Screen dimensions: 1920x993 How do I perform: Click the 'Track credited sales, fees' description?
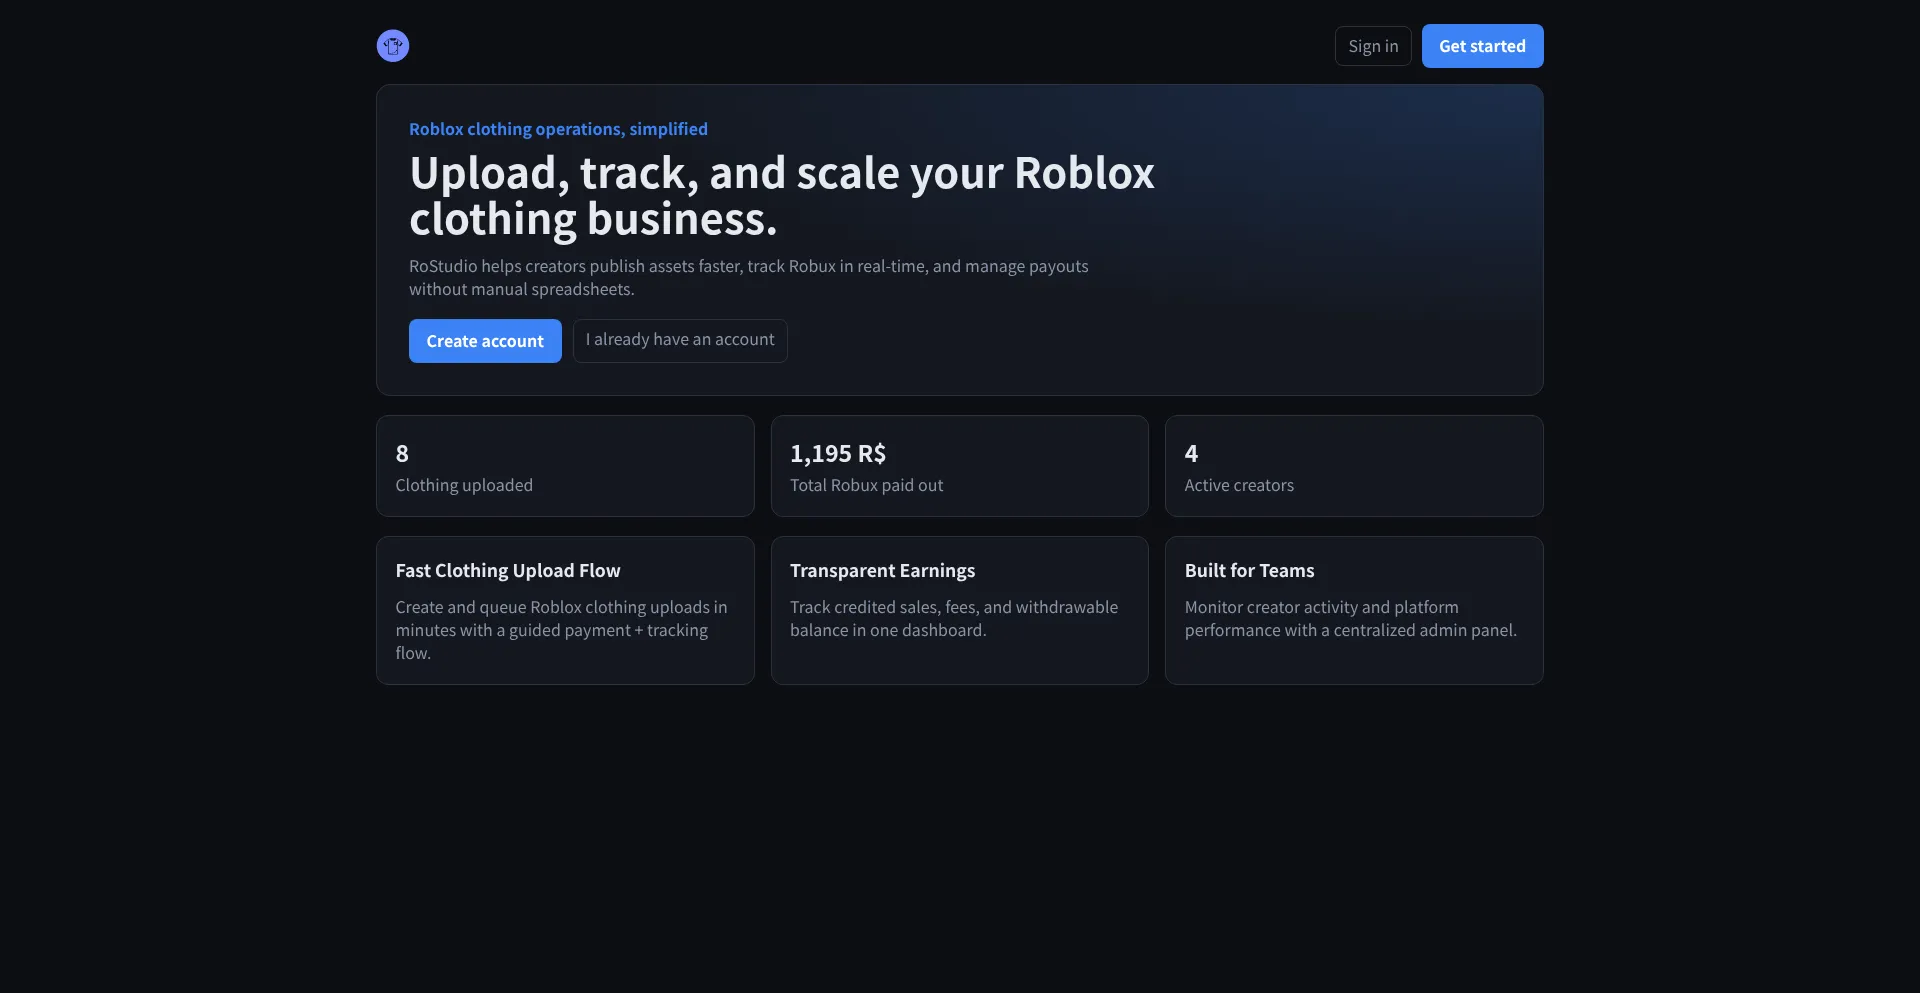click(954, 619)
